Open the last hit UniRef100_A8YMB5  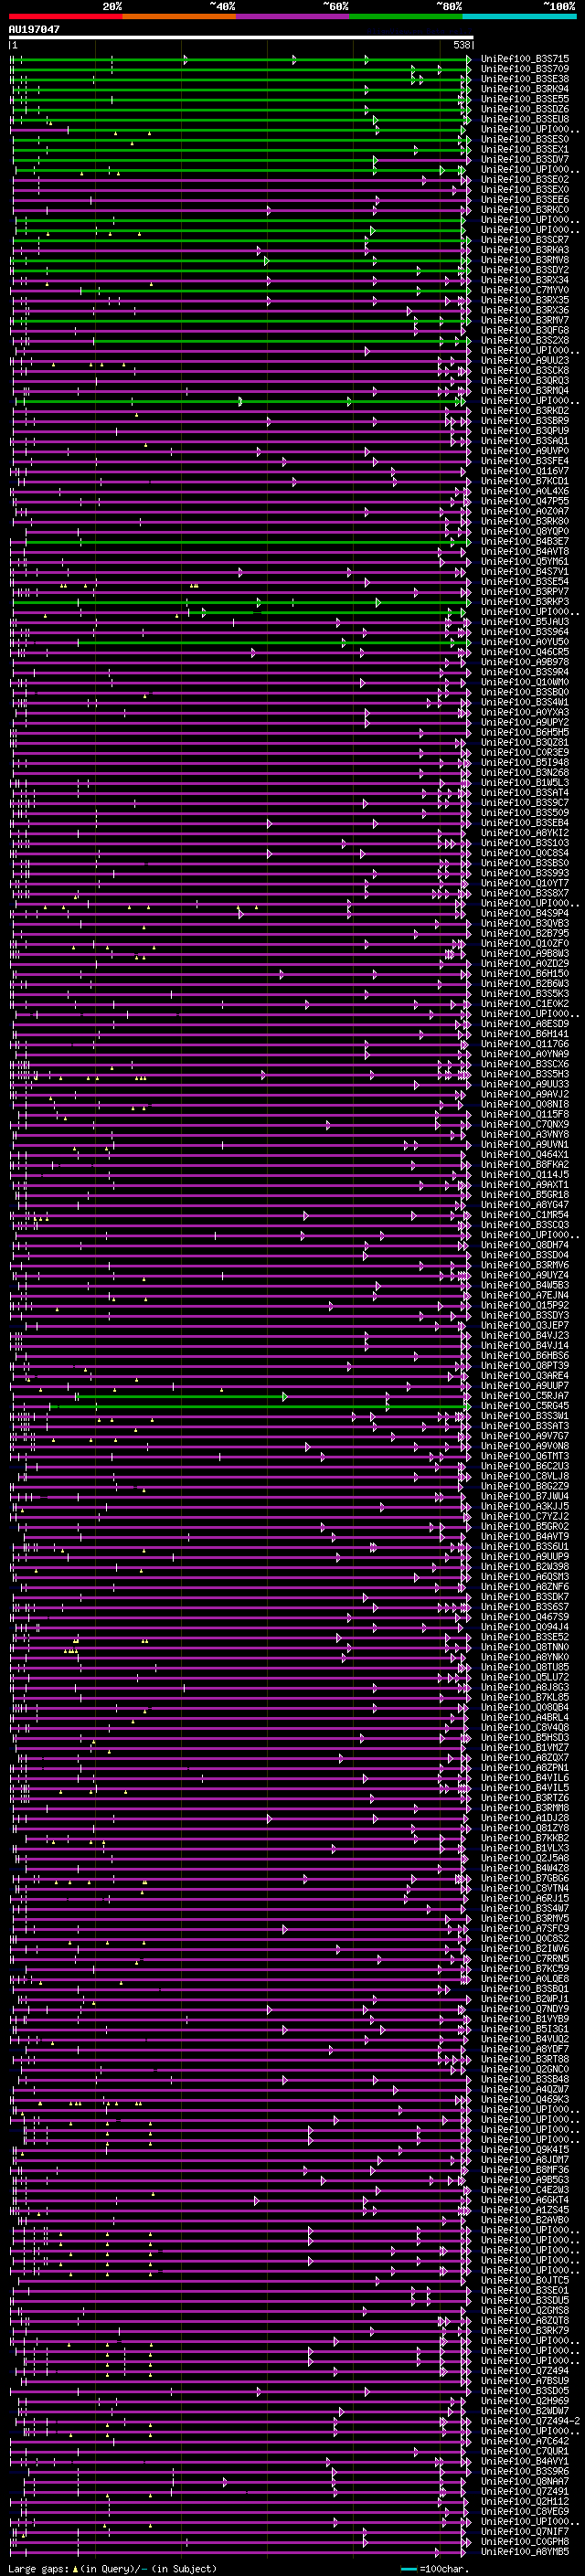point(525,2550)
